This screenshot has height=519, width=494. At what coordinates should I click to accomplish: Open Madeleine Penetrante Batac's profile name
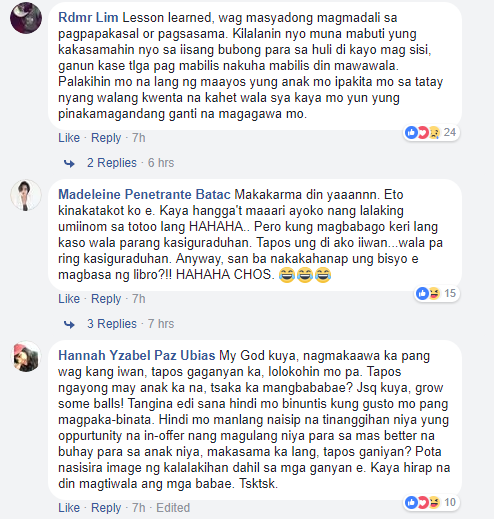click(x=144, y=195)
